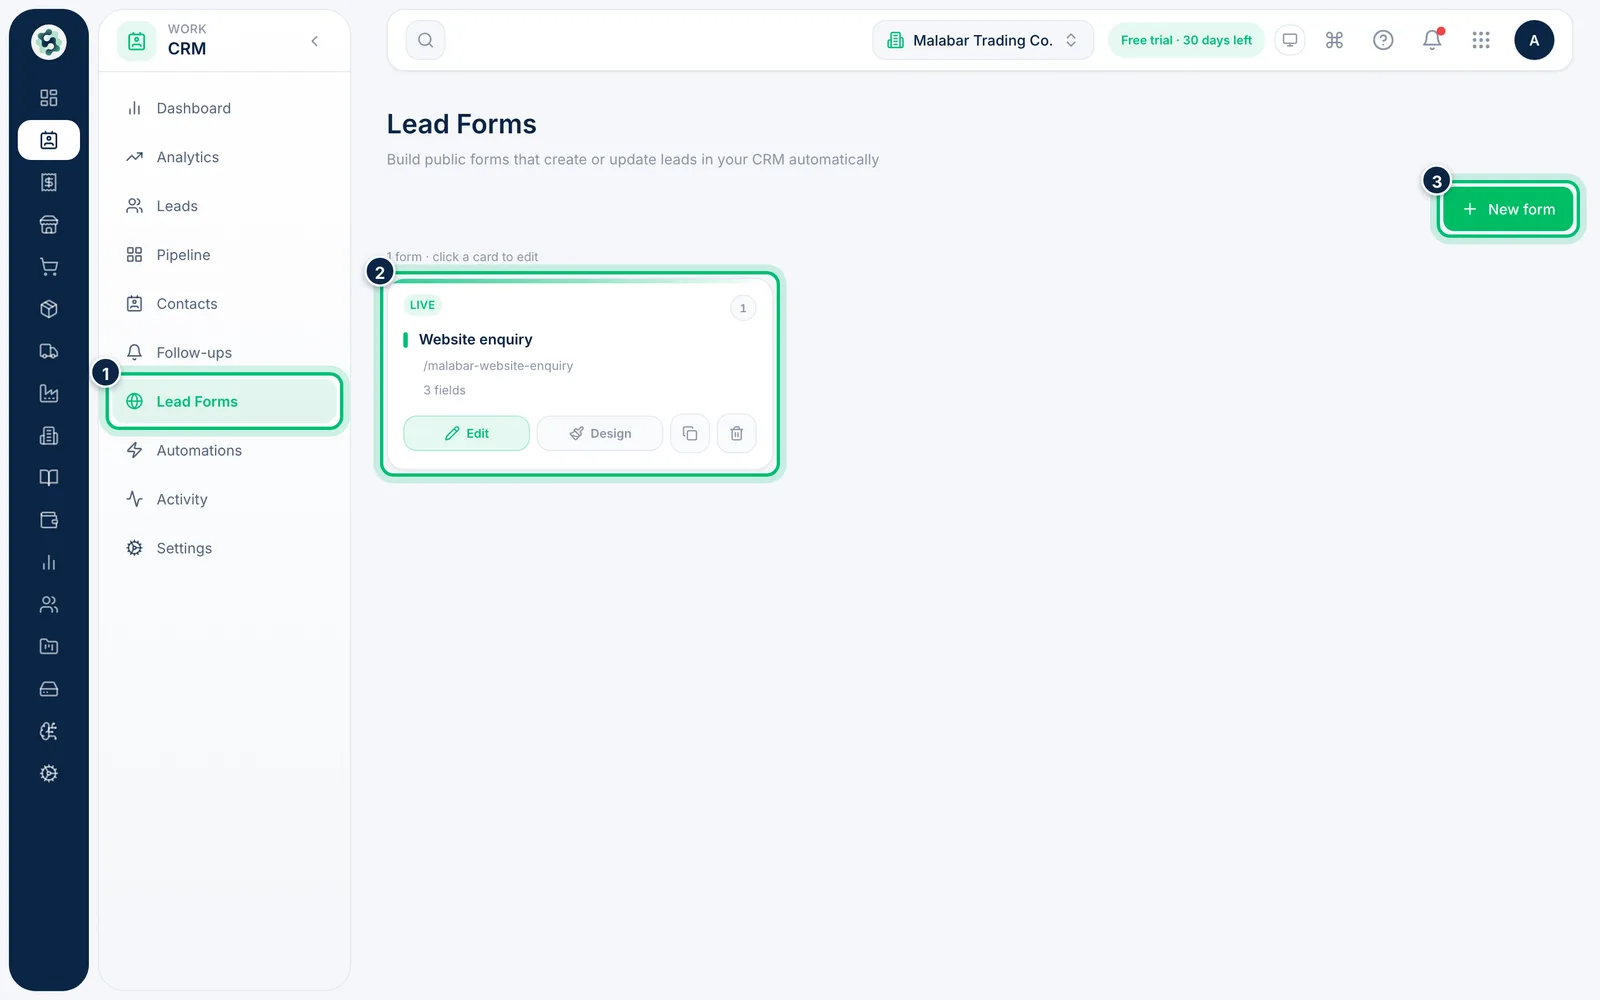Open the package box icon in rail
The height and width of the screenshot is (1000, 1600).
[x=48, y=309]
